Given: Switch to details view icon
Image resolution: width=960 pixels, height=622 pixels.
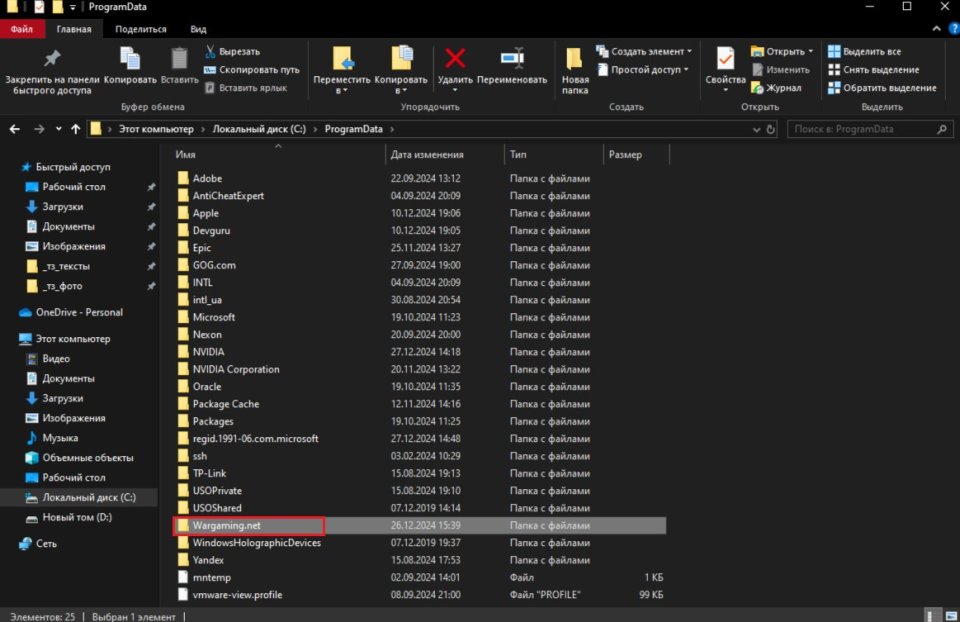Looking at the screenshot, I should (932, 616).
